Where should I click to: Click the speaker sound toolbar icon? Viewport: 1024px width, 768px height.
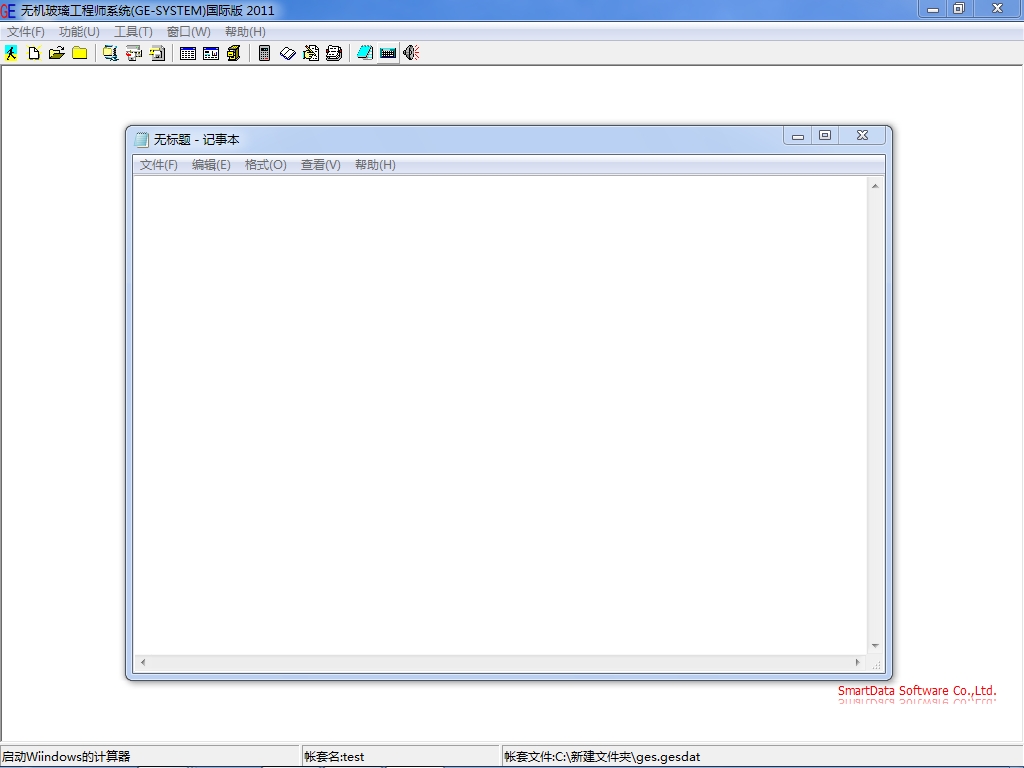tap(411, 53)
